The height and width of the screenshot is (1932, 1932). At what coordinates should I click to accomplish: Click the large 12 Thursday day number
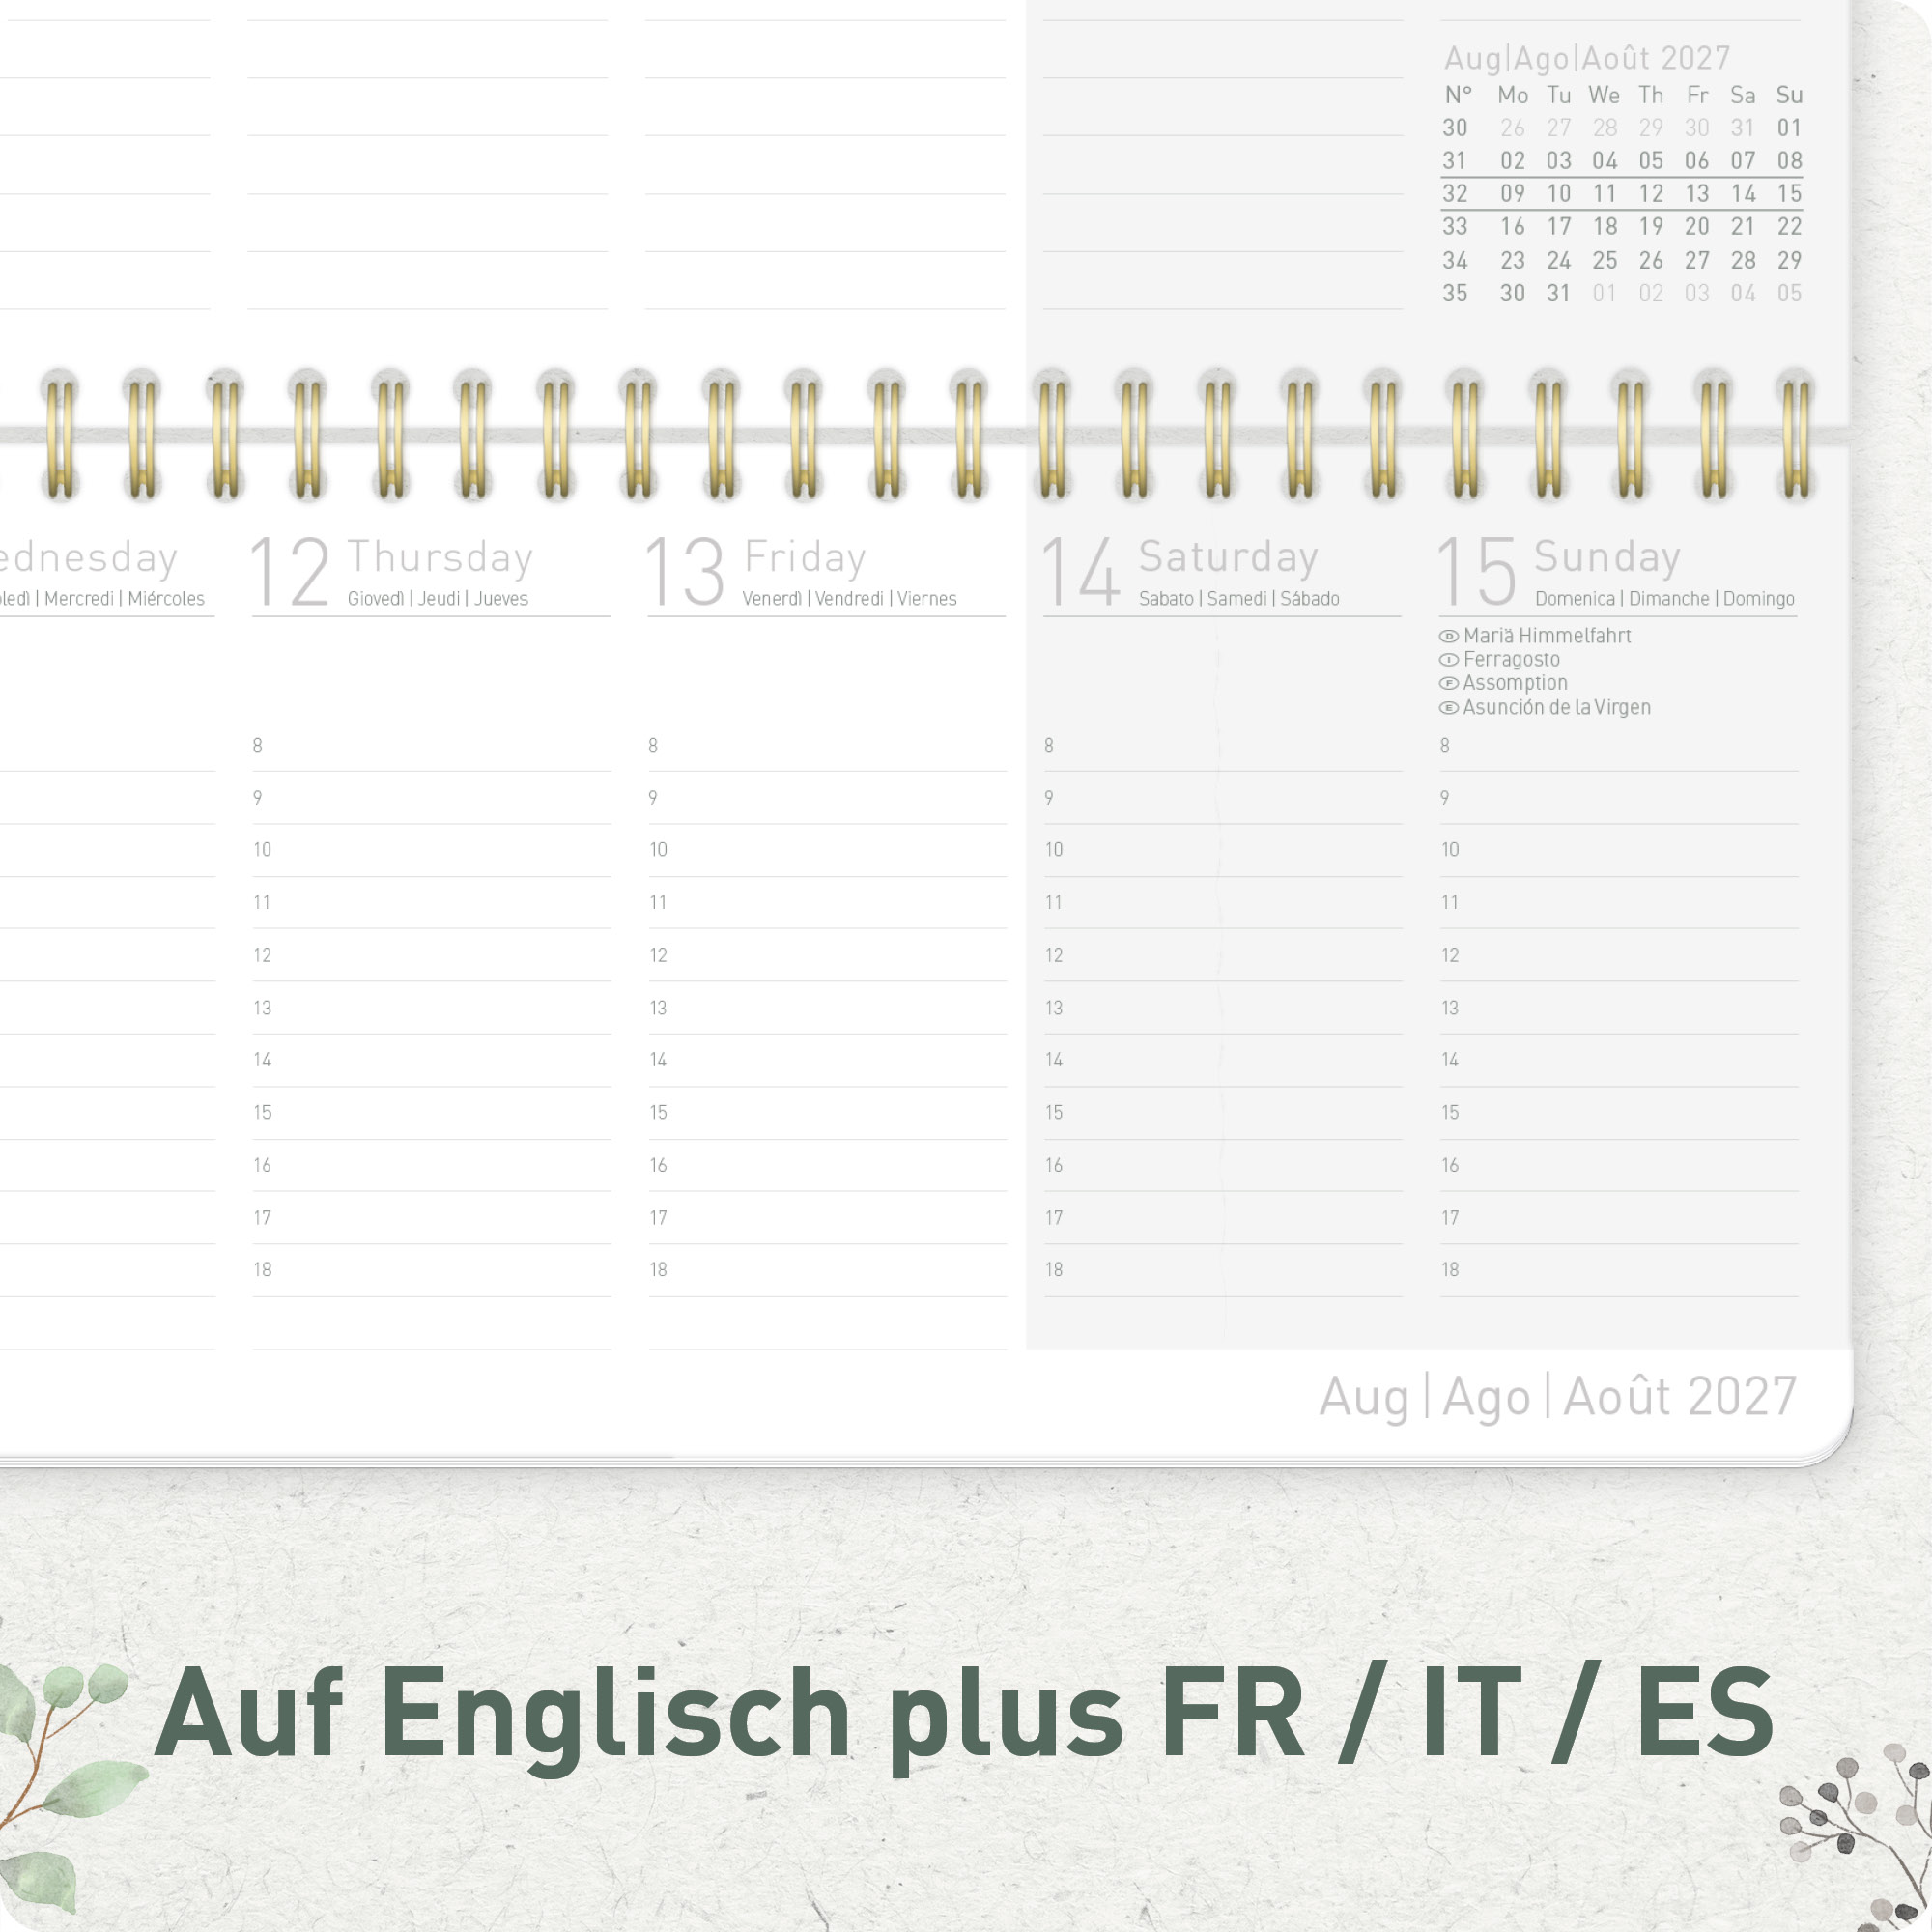point(289,572)
